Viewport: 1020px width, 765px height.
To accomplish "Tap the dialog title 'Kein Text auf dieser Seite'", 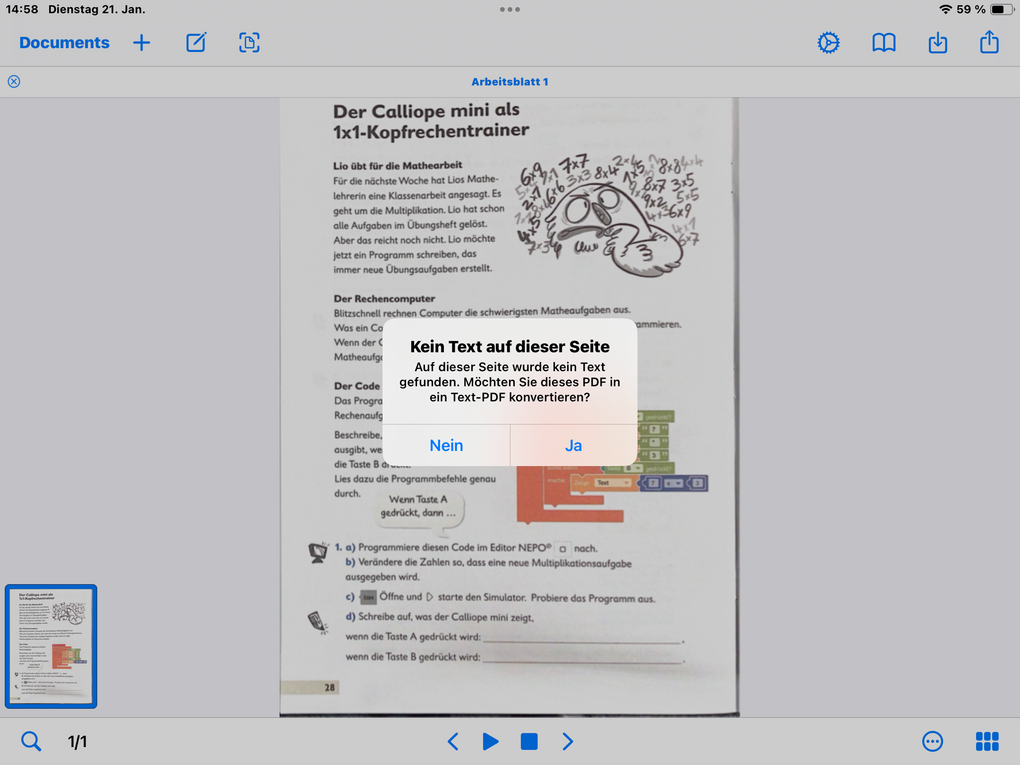I will coord(509,347).
